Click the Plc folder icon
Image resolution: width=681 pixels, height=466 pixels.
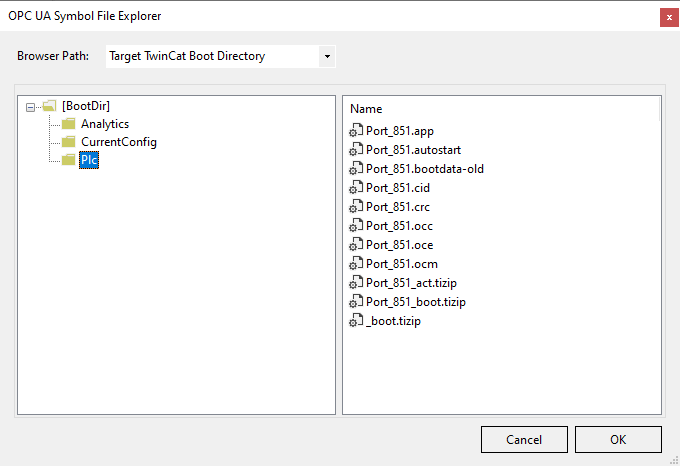click(x=68, y=160)
